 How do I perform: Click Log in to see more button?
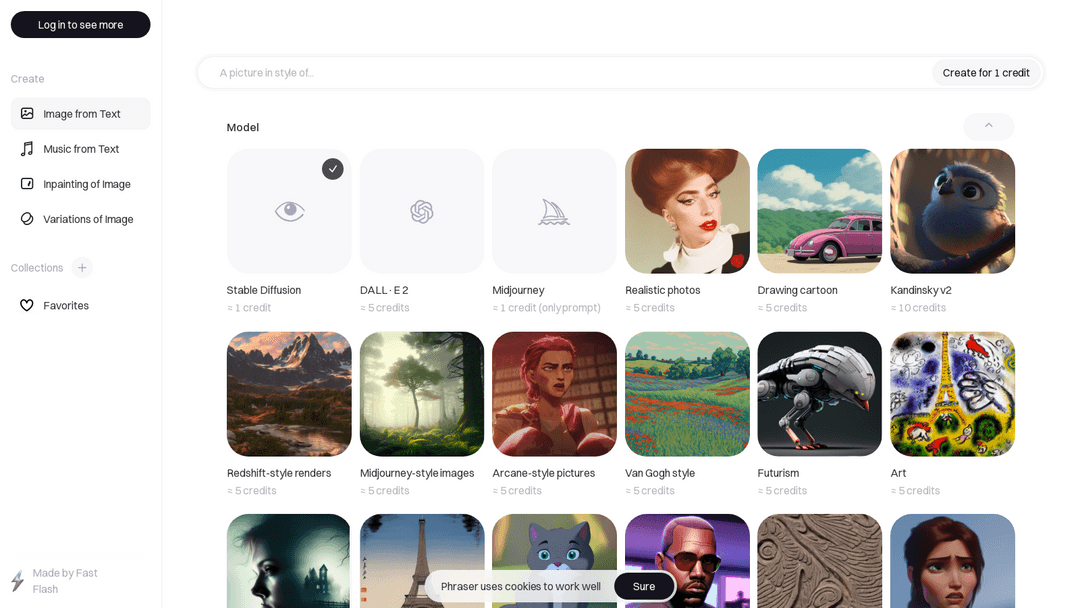[81, 25]
